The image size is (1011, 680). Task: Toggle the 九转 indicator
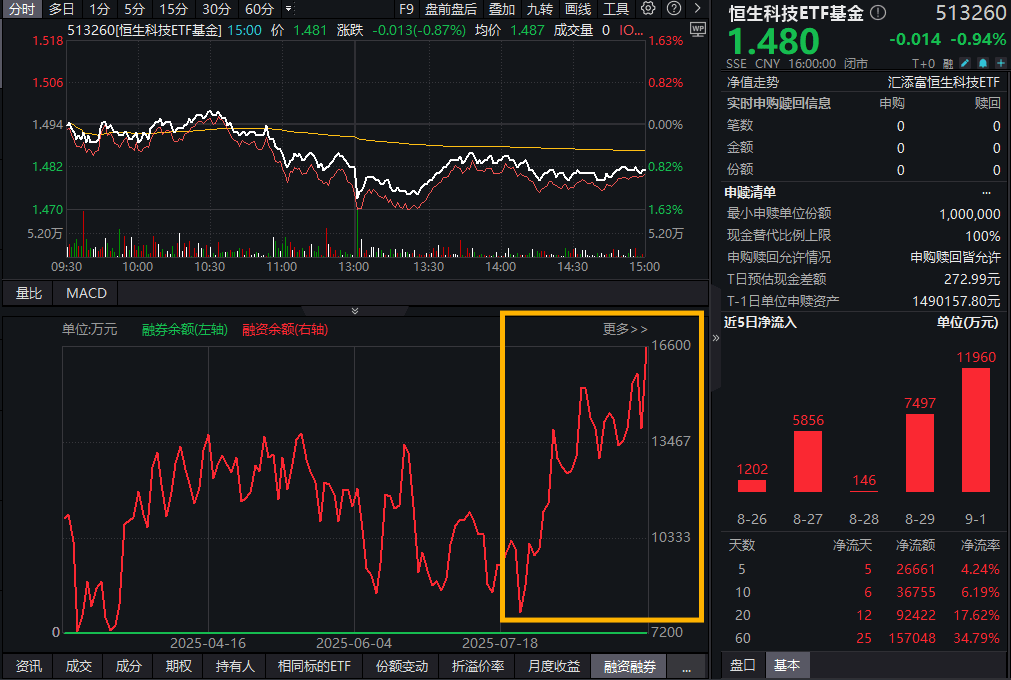coord(540,9)
